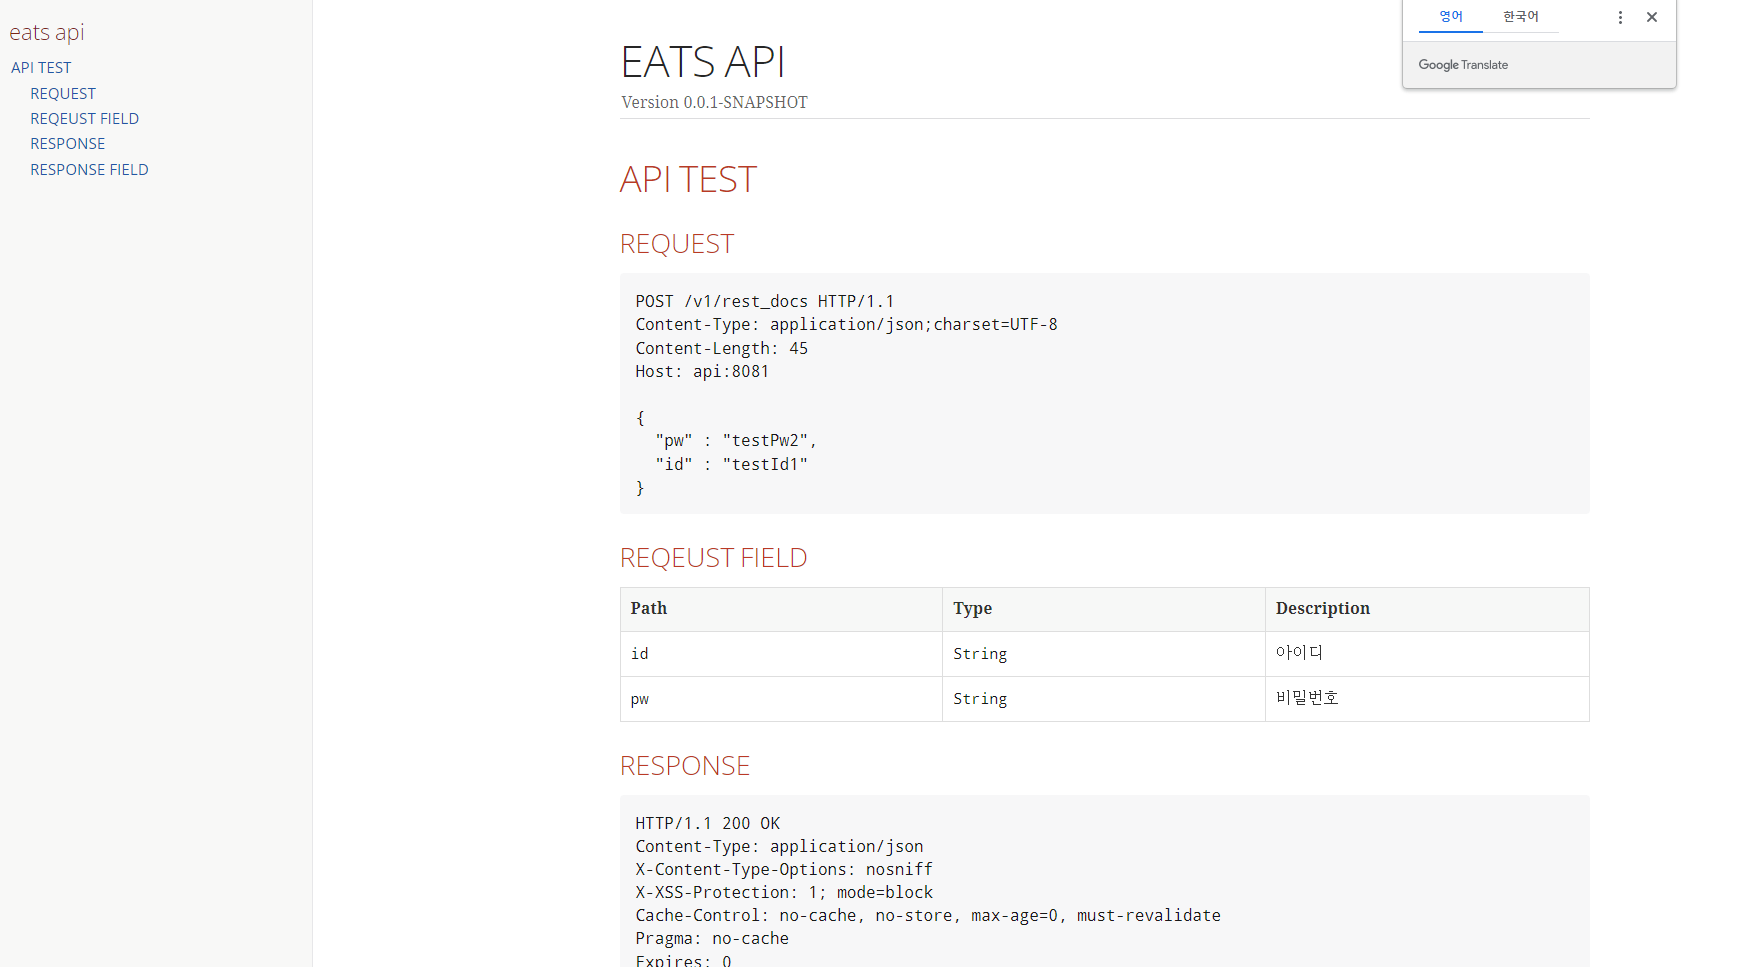
Task: Click the API TEST section heading
Action: pyautogui.click(x=688, y=180)
